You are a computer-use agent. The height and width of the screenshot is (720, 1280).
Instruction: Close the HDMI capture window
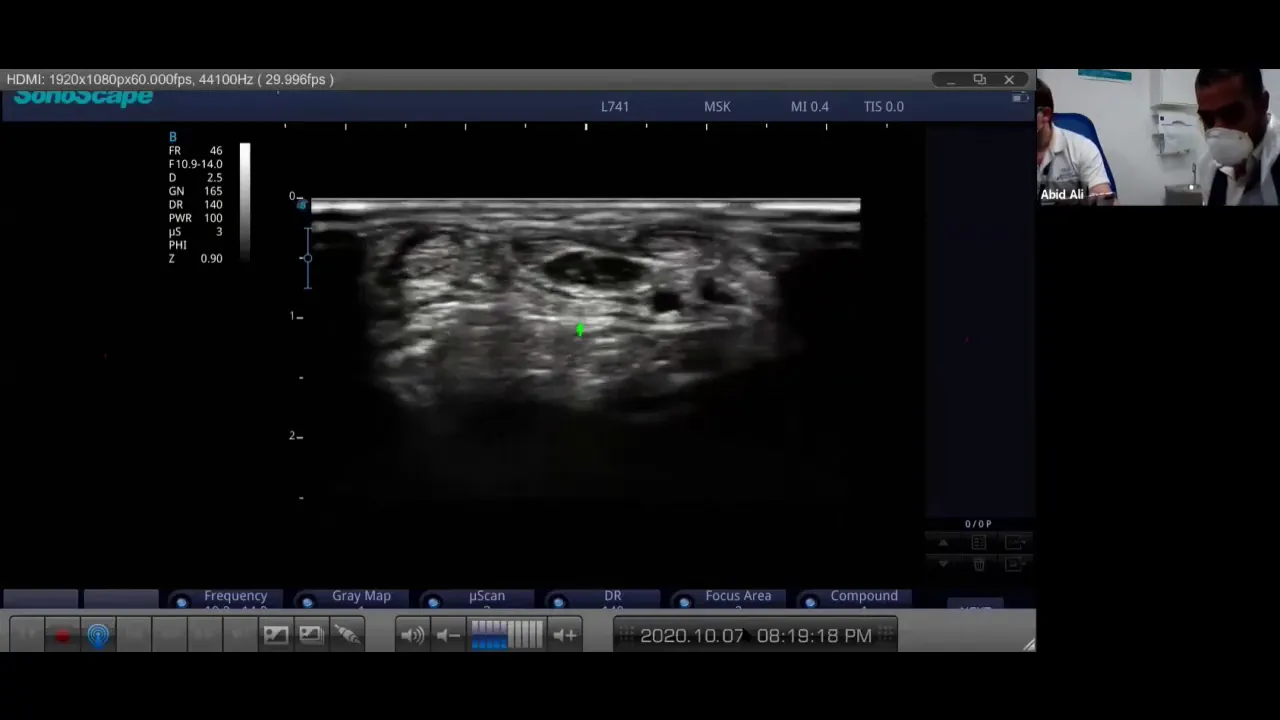pyautogui.click(x=1009, y=79)
